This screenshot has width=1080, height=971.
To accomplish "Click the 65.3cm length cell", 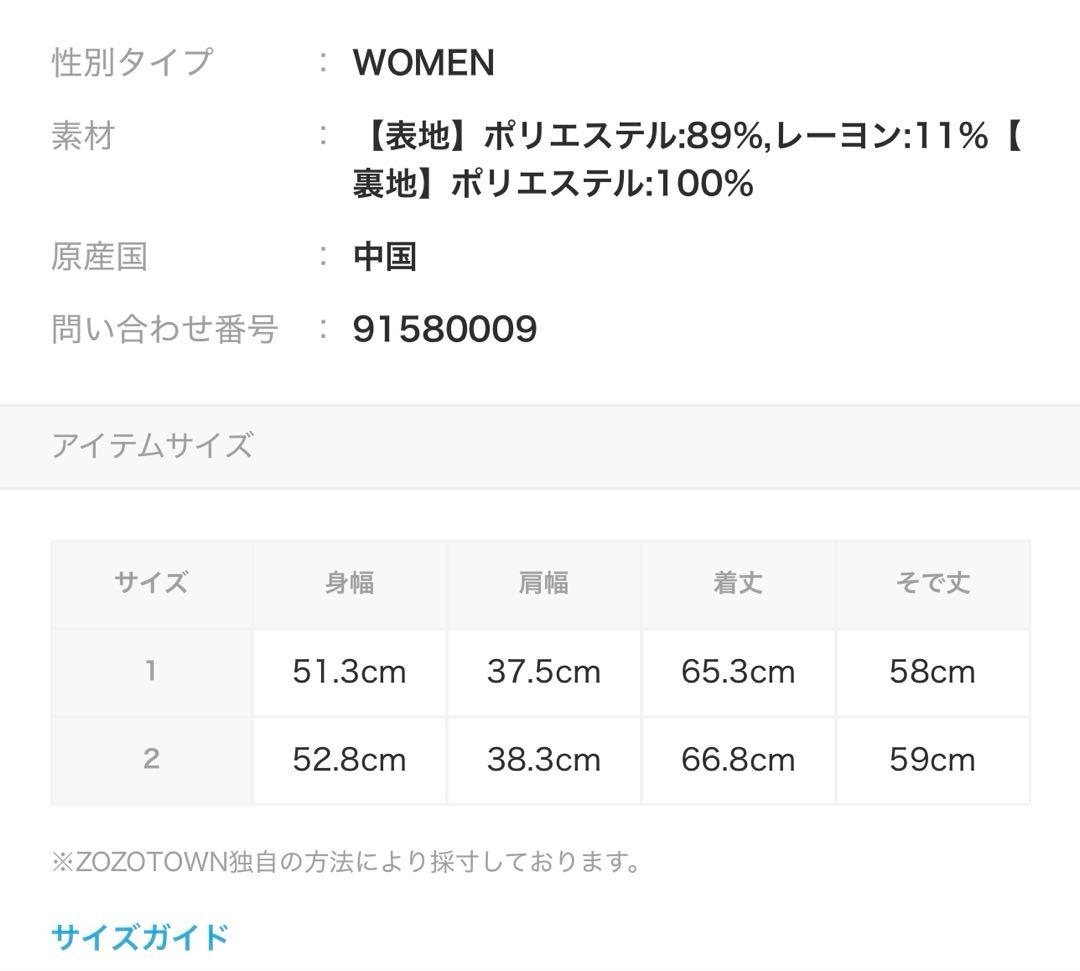I will point(738,671).
